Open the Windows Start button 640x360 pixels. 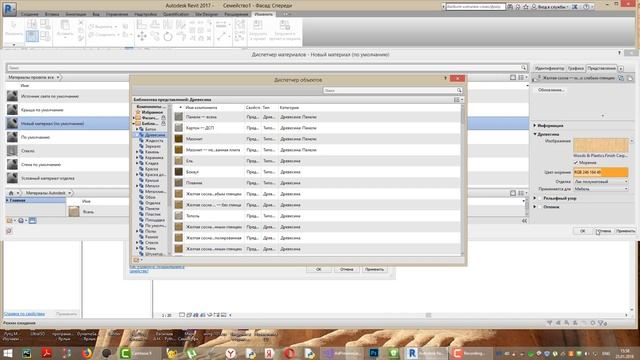pos(8,353)
